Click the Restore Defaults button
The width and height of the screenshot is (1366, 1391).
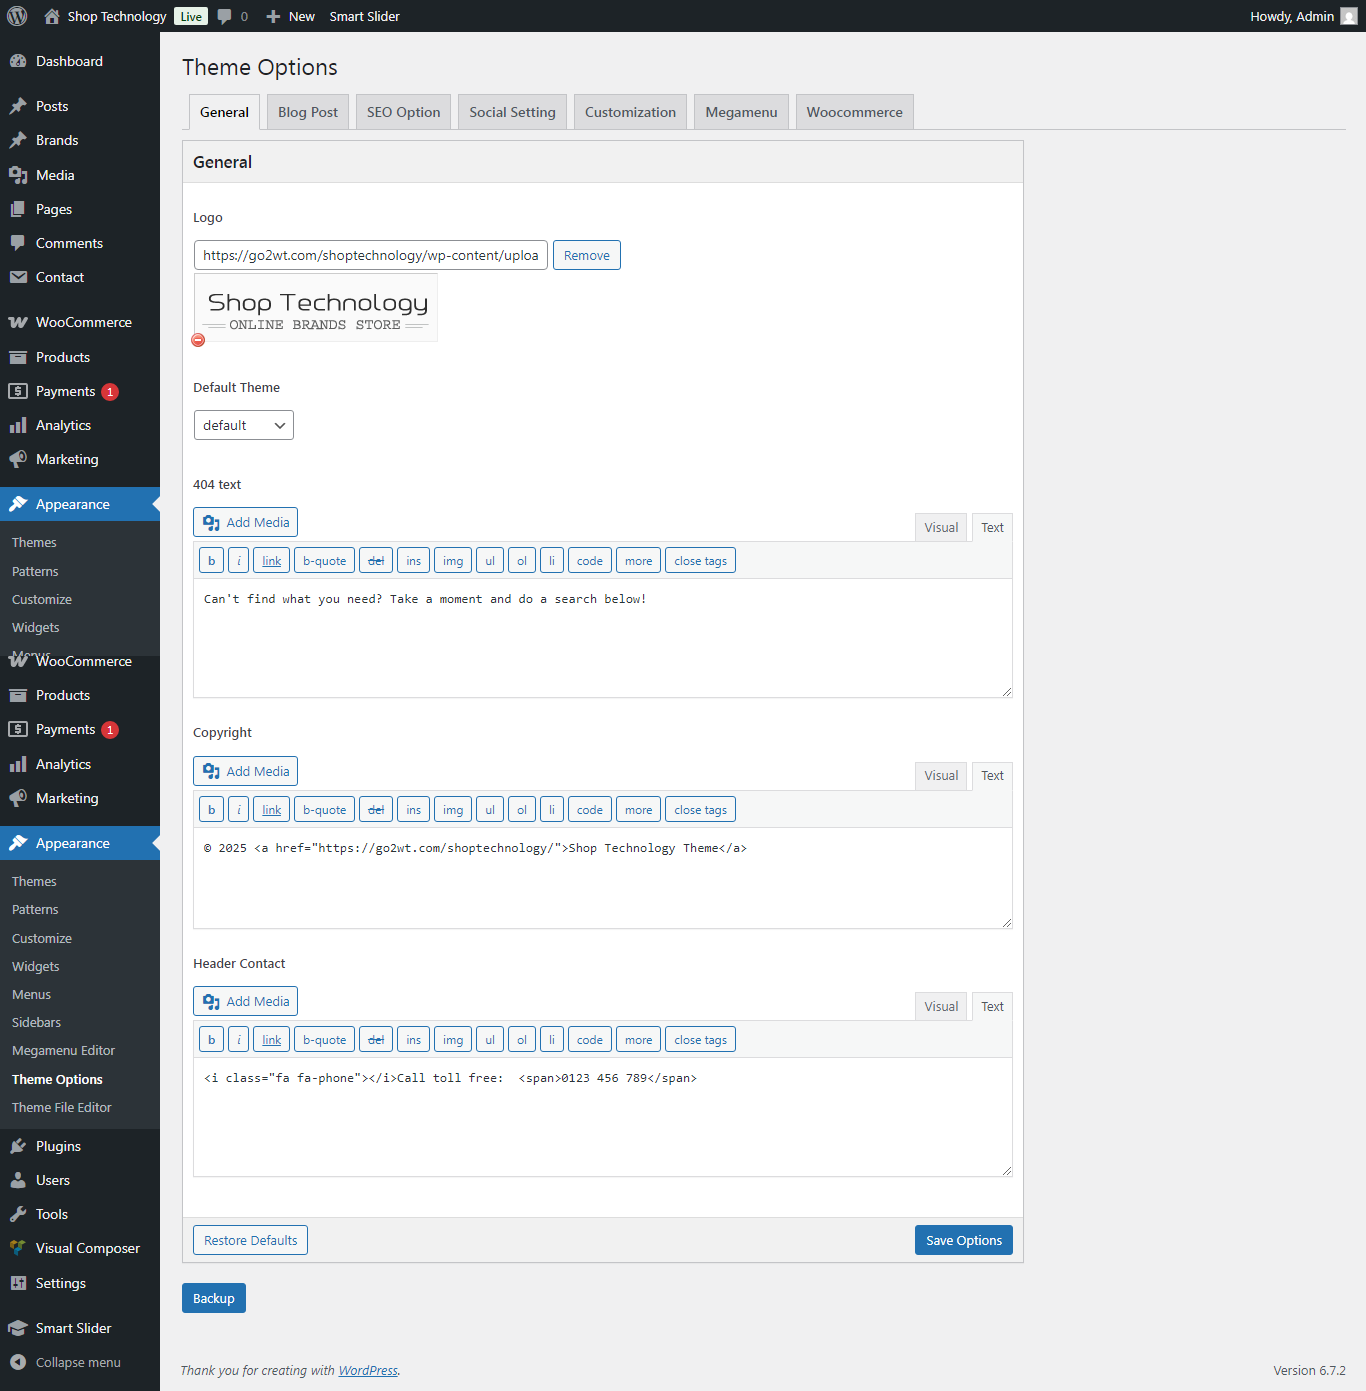click(251, 1240)
